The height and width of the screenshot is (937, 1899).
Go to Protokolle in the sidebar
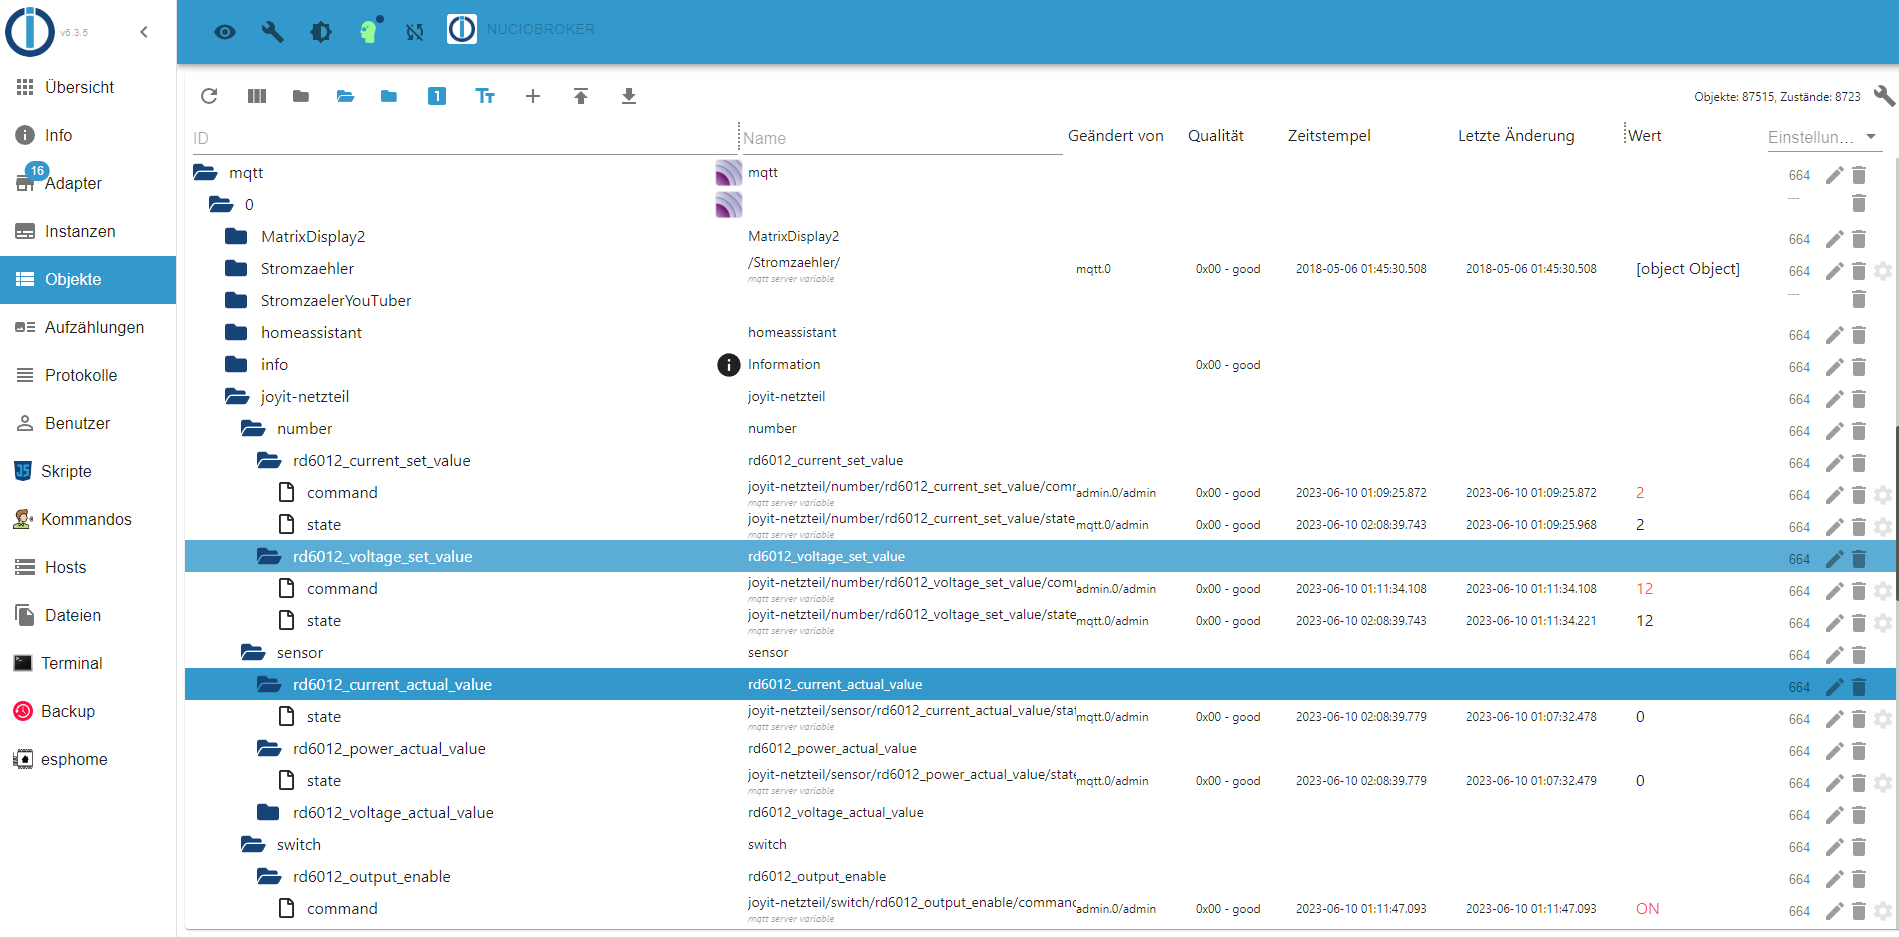(x=81, y=375)
